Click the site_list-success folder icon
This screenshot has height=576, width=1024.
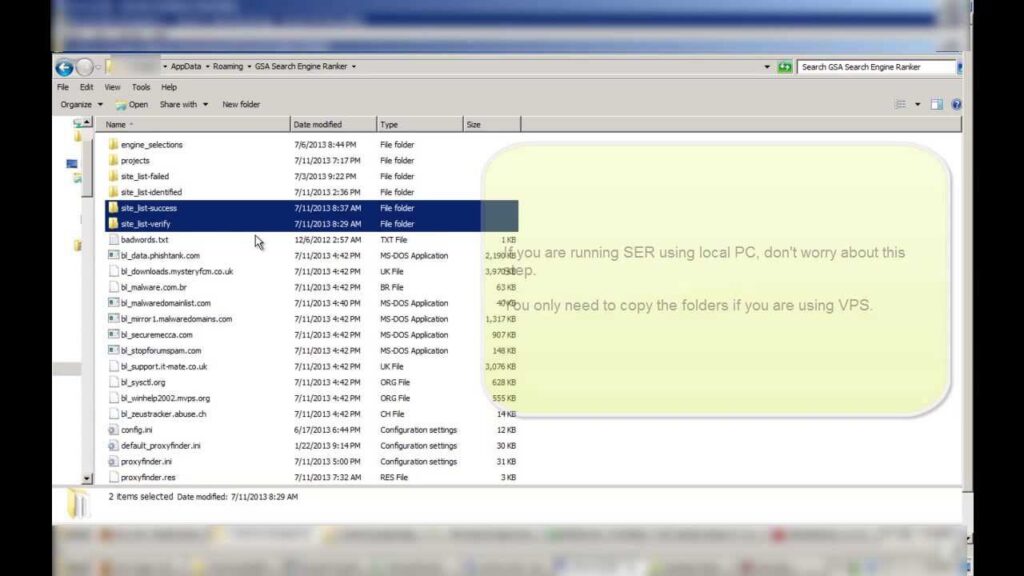tap(113, 208)
